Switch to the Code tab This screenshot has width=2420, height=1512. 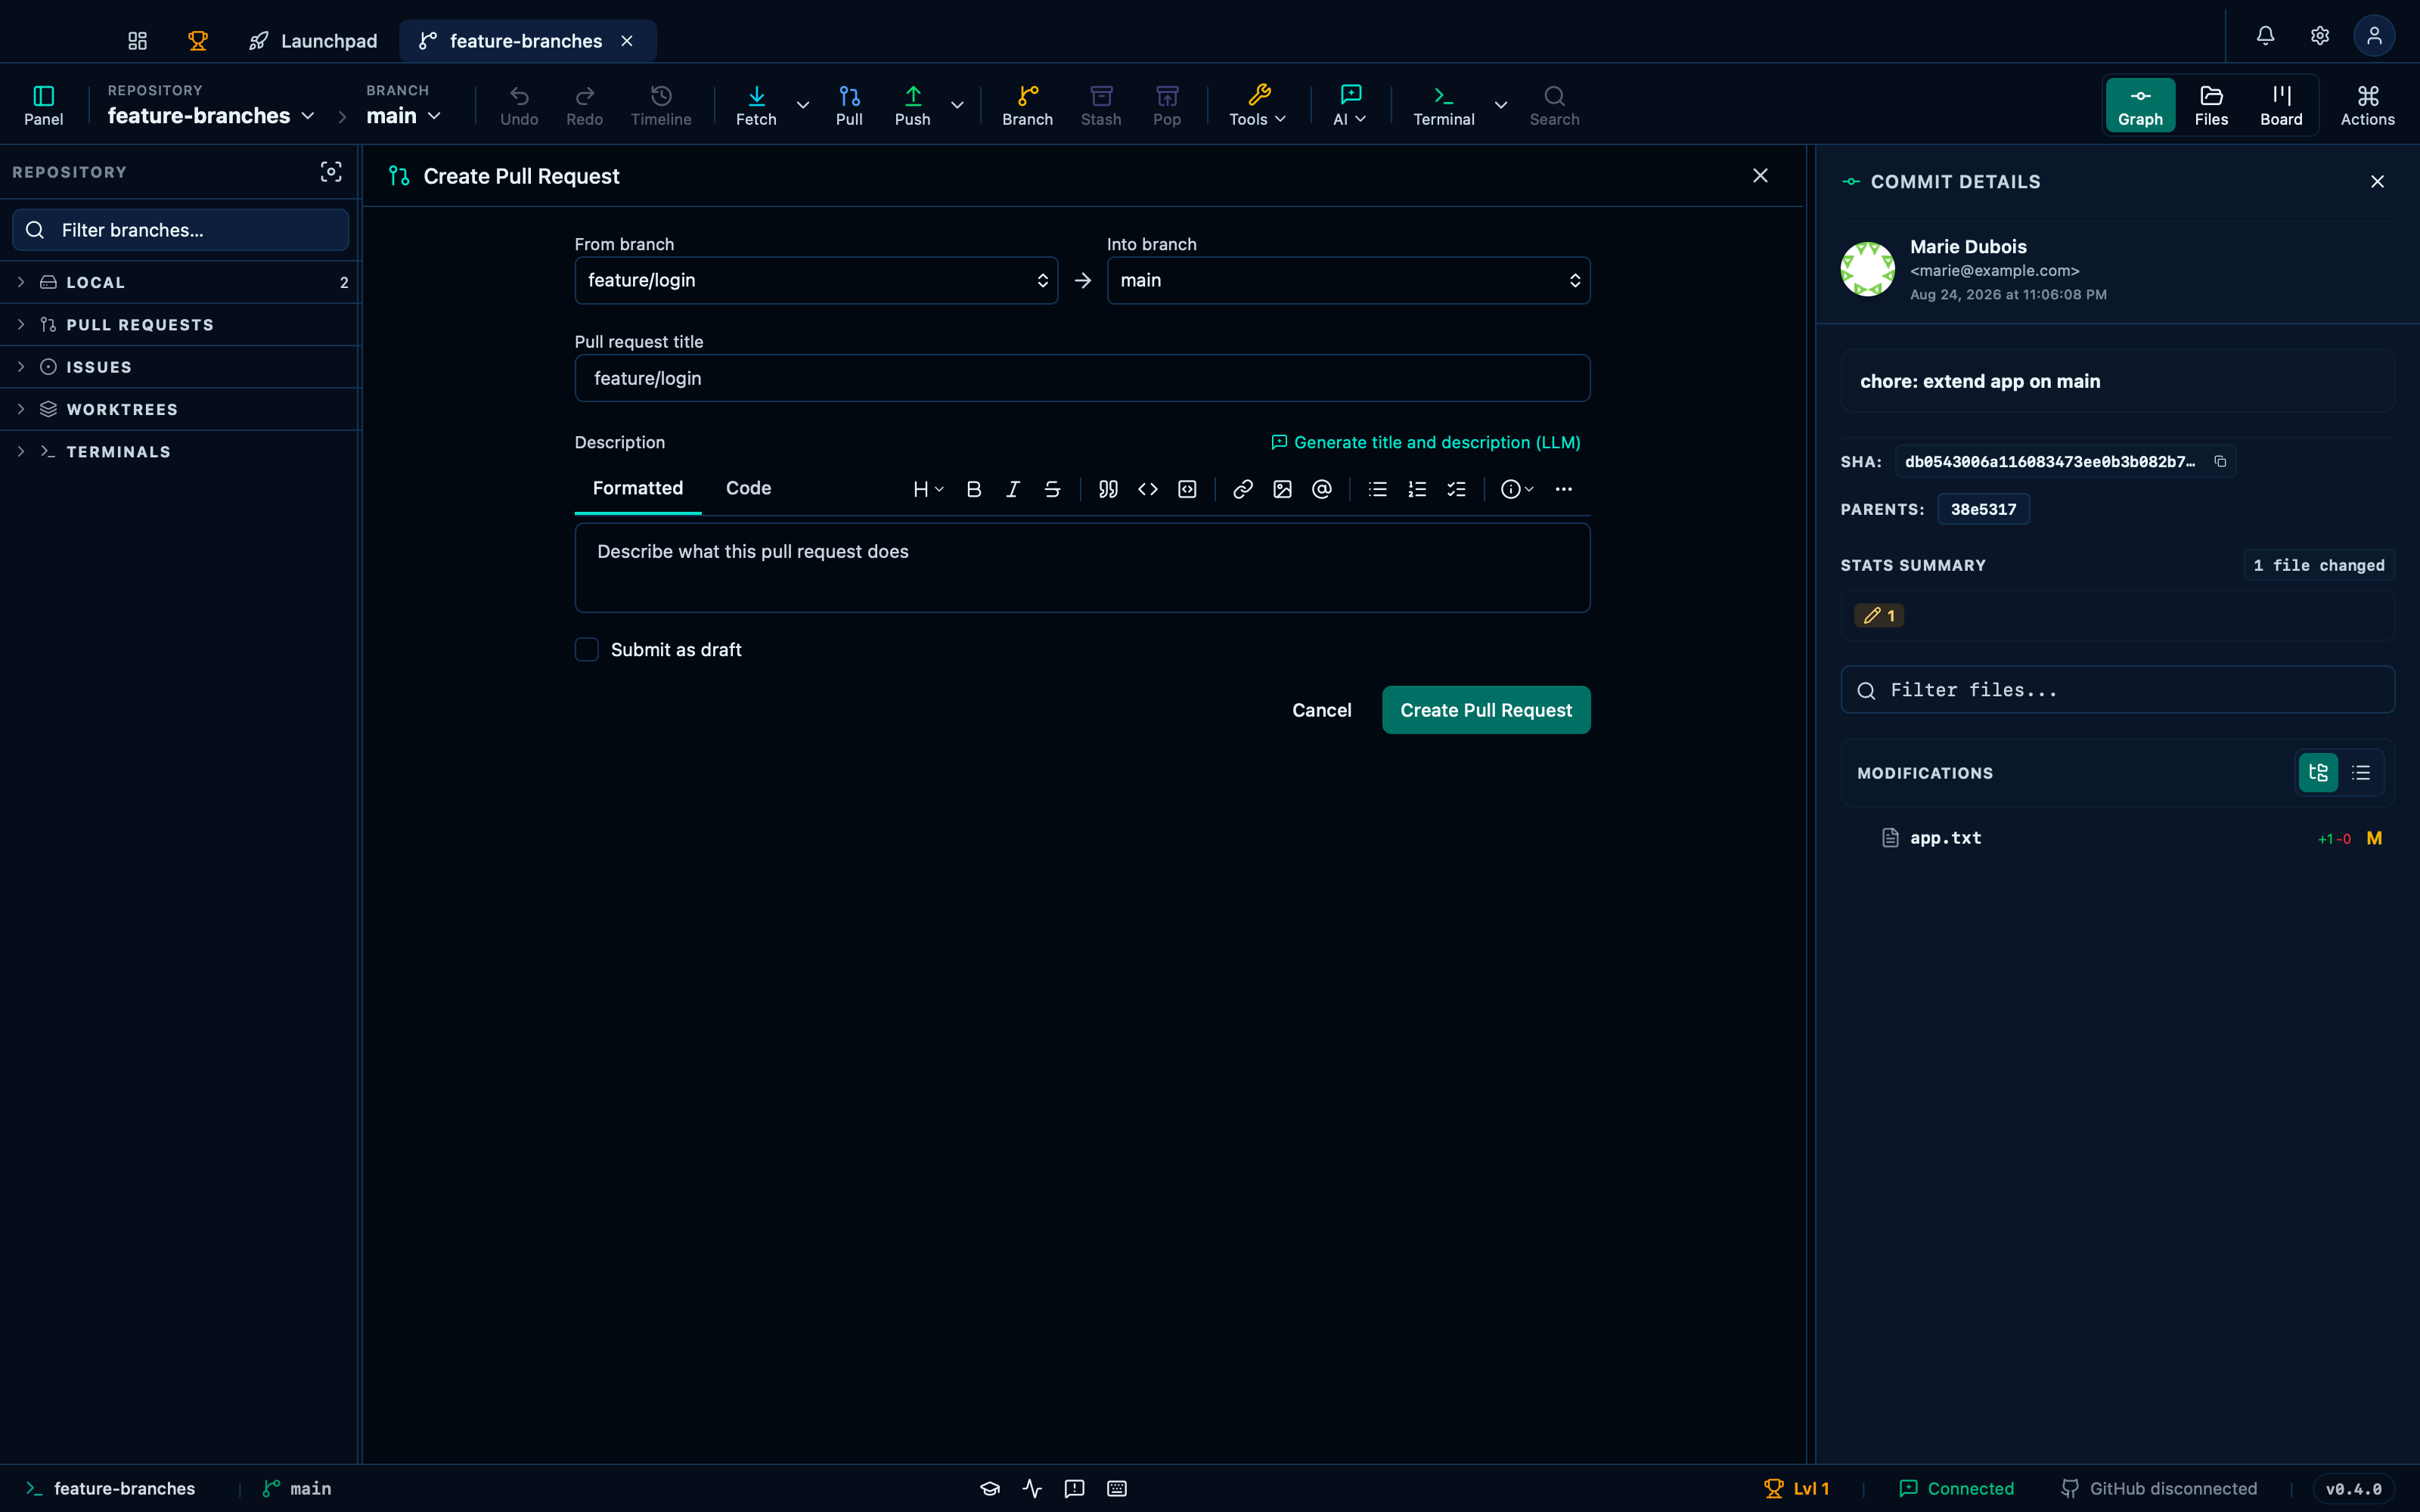pos(748,488)
